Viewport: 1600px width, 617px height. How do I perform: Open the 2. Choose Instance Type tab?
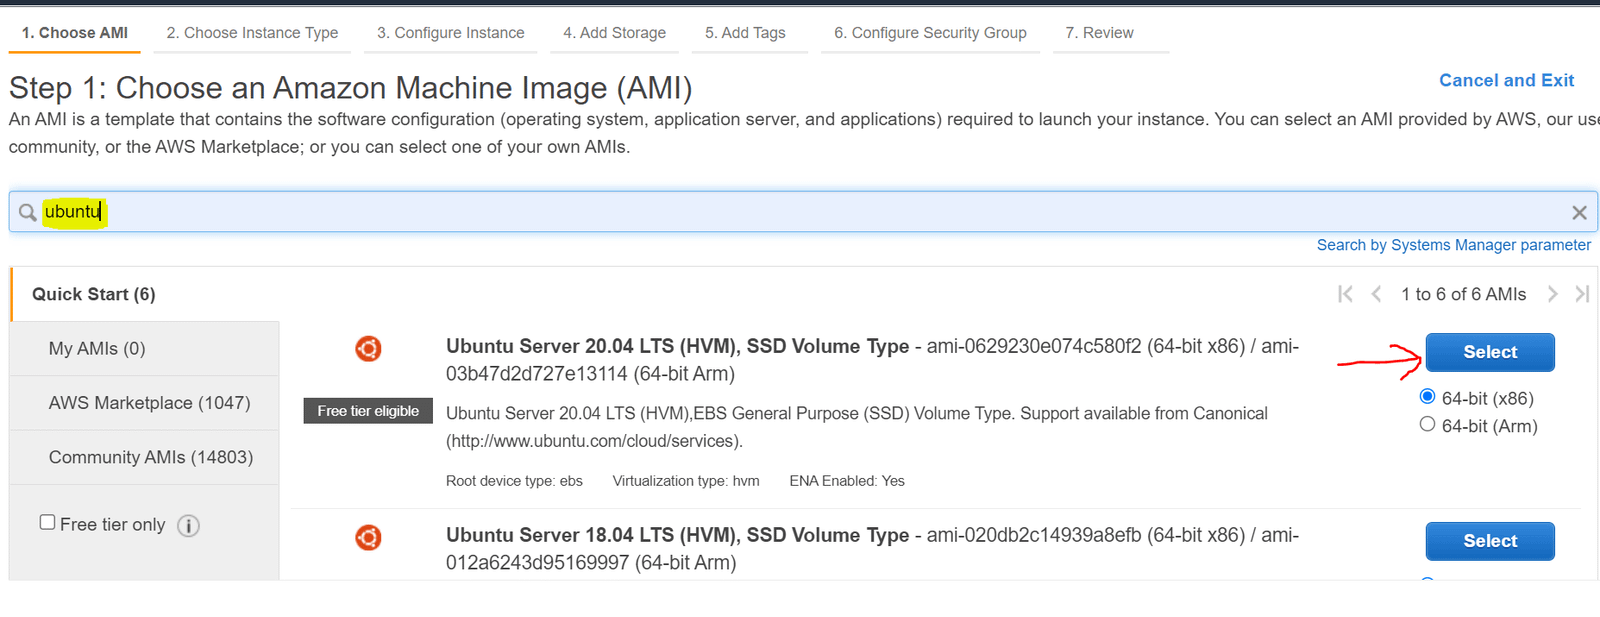(252, 33)
